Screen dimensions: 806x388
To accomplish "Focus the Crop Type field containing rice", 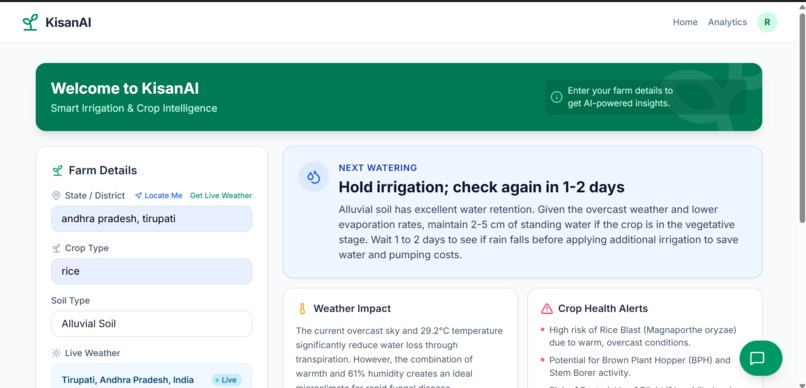I will click(152, 271).
